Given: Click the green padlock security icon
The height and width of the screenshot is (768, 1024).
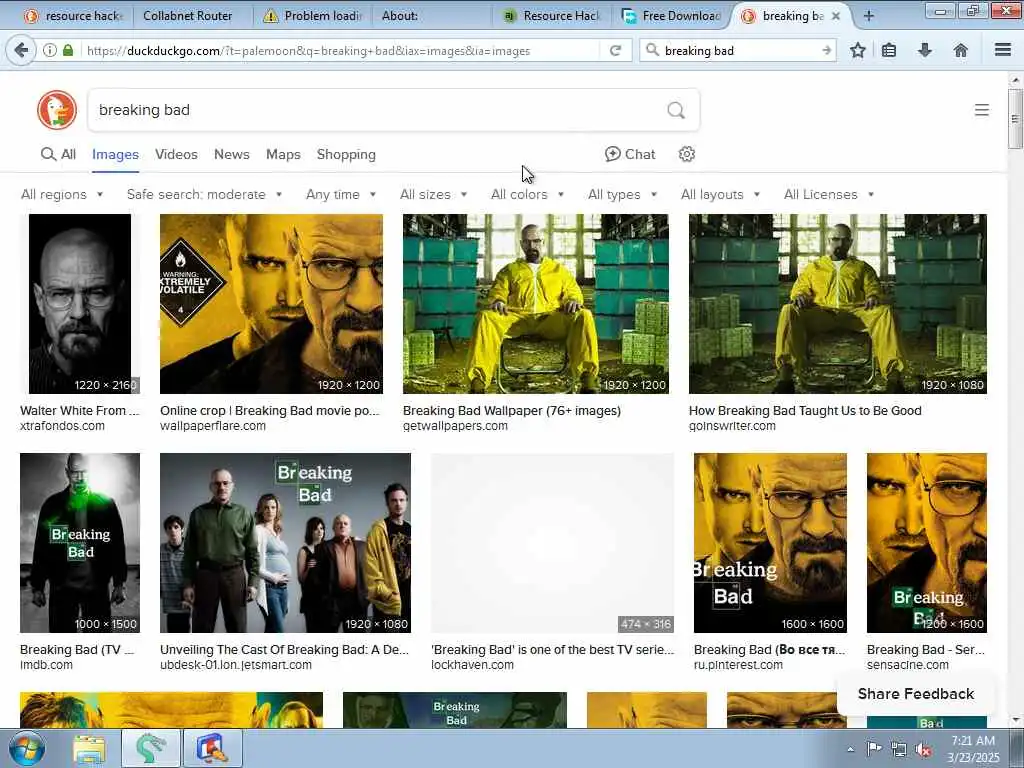Looking at the screenshot, I should coord(68,50).
